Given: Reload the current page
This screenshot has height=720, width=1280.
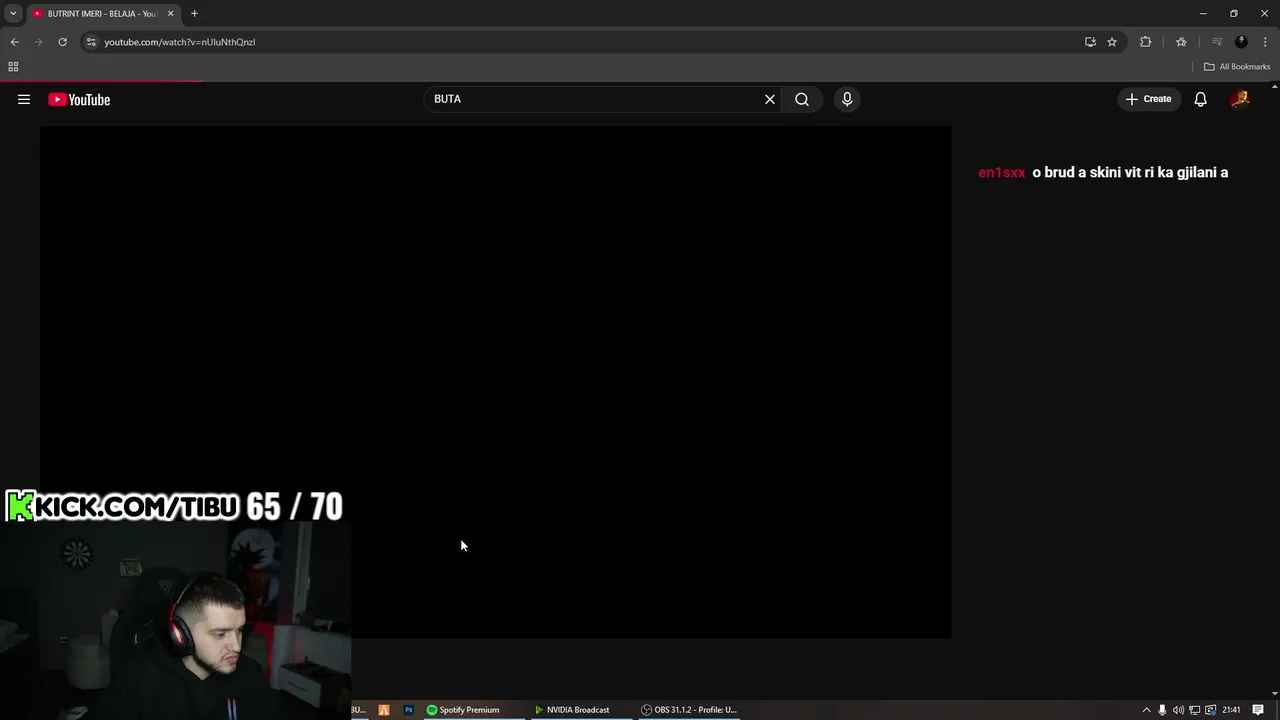Looking at the screenshot, I should coord(62,42).
